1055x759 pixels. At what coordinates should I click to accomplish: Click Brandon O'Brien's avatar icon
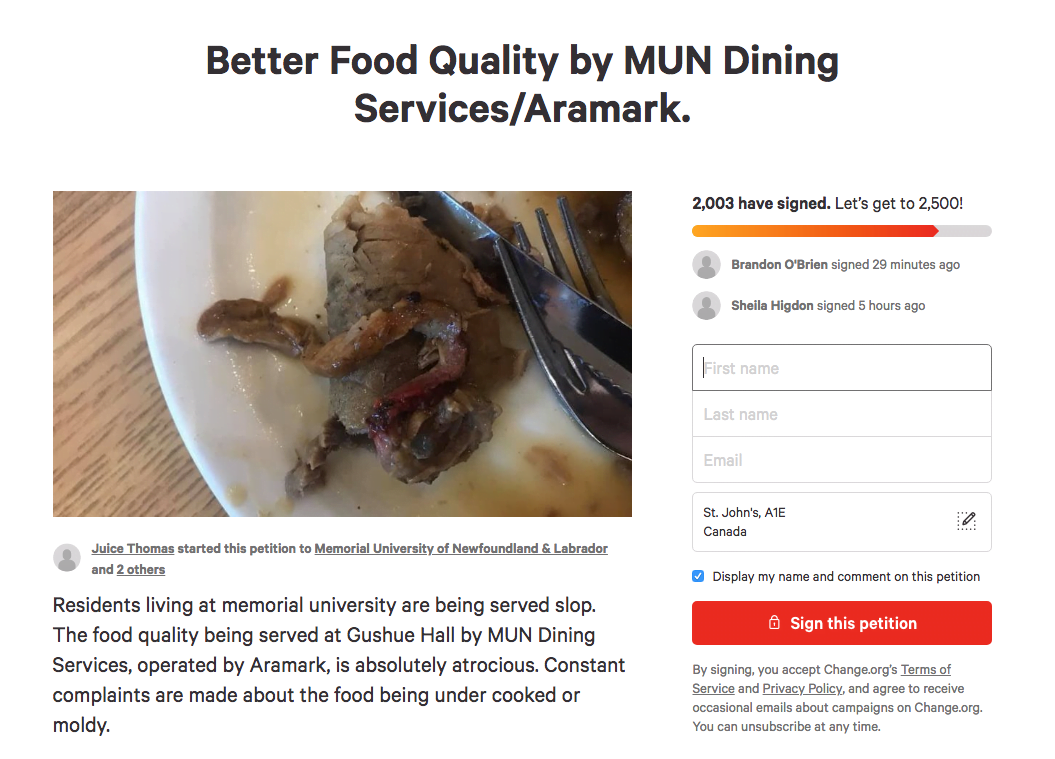click(x=707, y=265)
